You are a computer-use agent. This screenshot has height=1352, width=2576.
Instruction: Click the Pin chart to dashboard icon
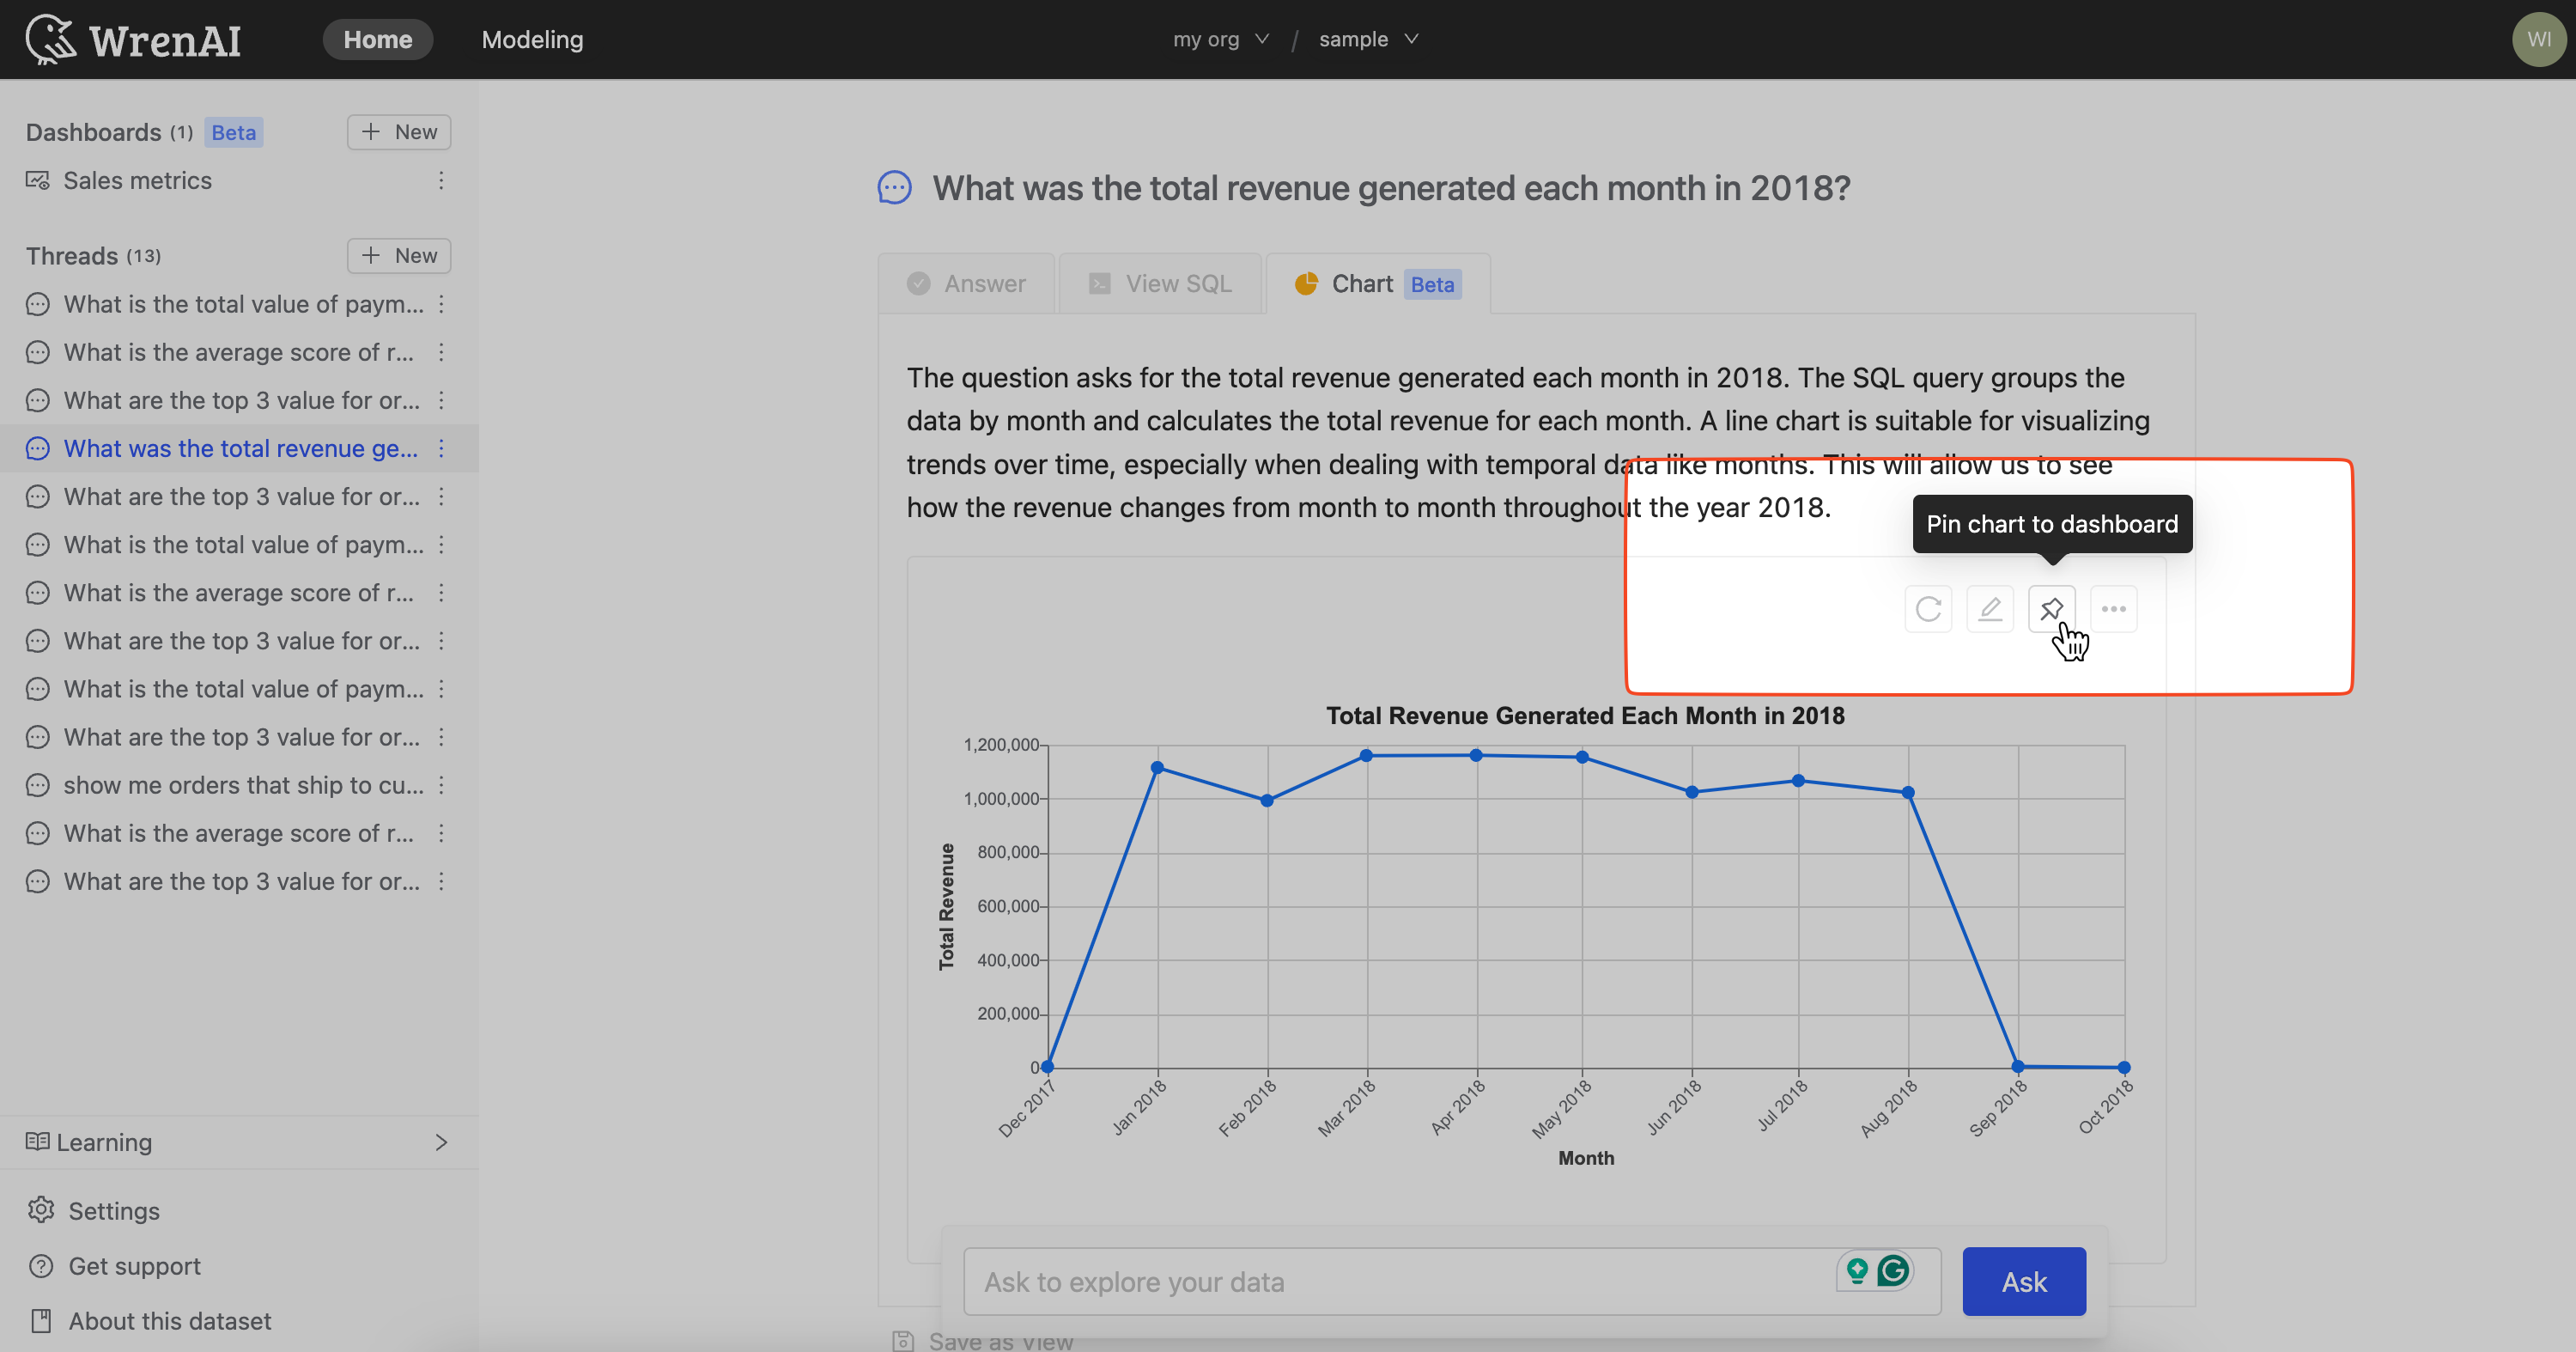coord(2050,609)
